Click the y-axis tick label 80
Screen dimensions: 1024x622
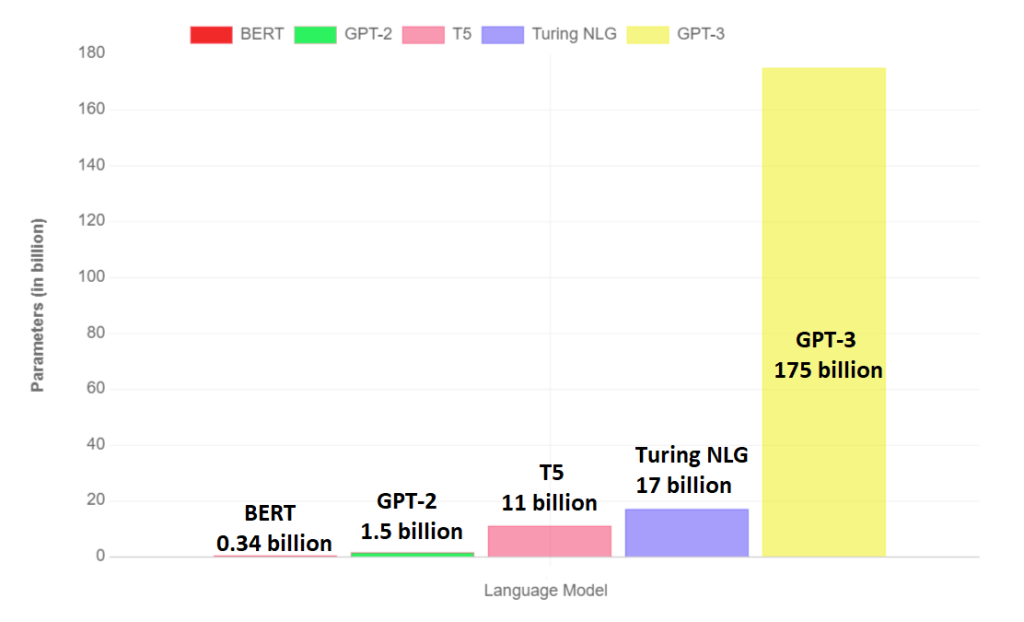(95, 333)
